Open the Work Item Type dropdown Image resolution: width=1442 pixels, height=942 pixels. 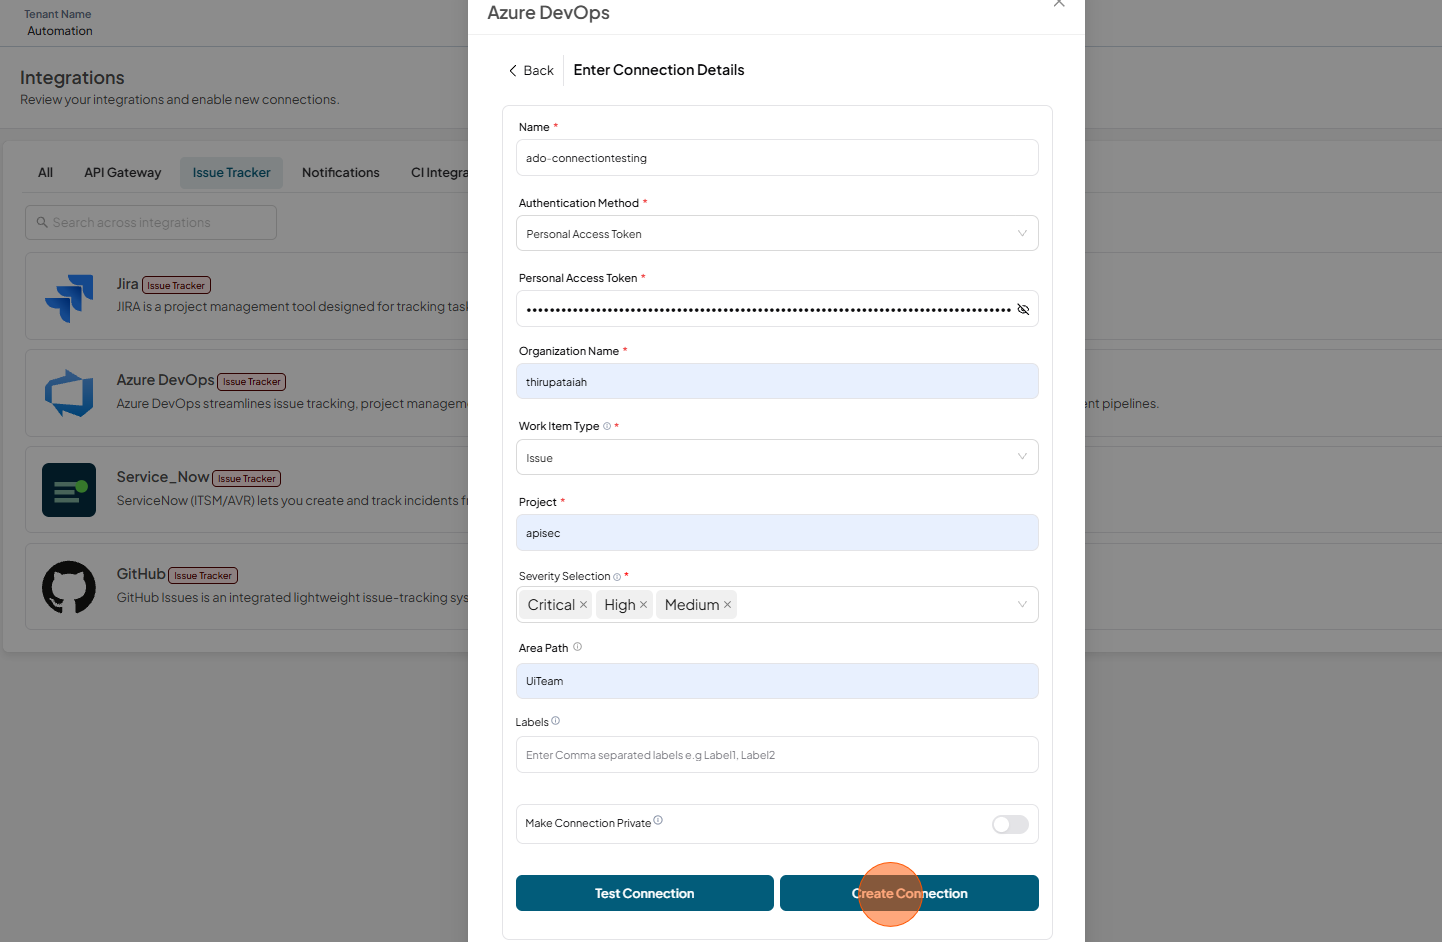click(x=777, y=457)
